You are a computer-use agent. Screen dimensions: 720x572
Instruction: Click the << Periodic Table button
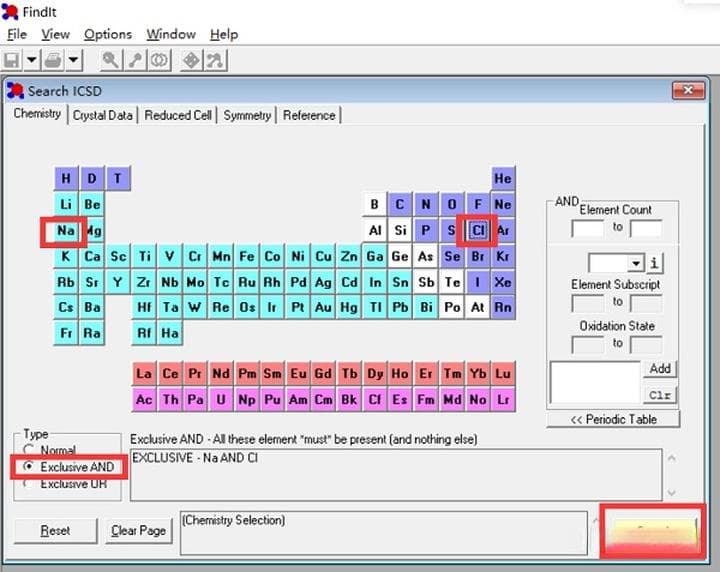pos(613,419)
